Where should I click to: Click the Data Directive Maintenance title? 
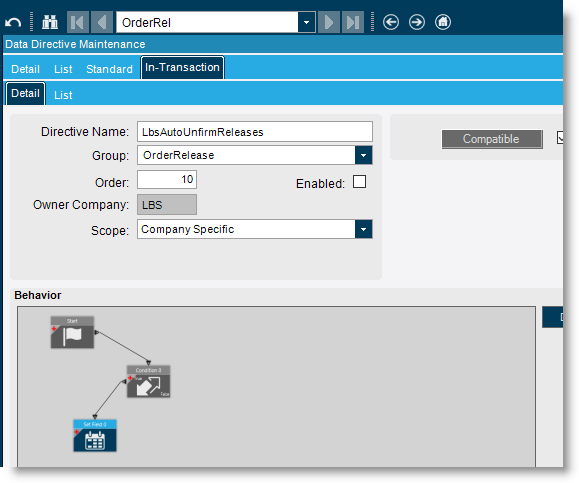75,44
